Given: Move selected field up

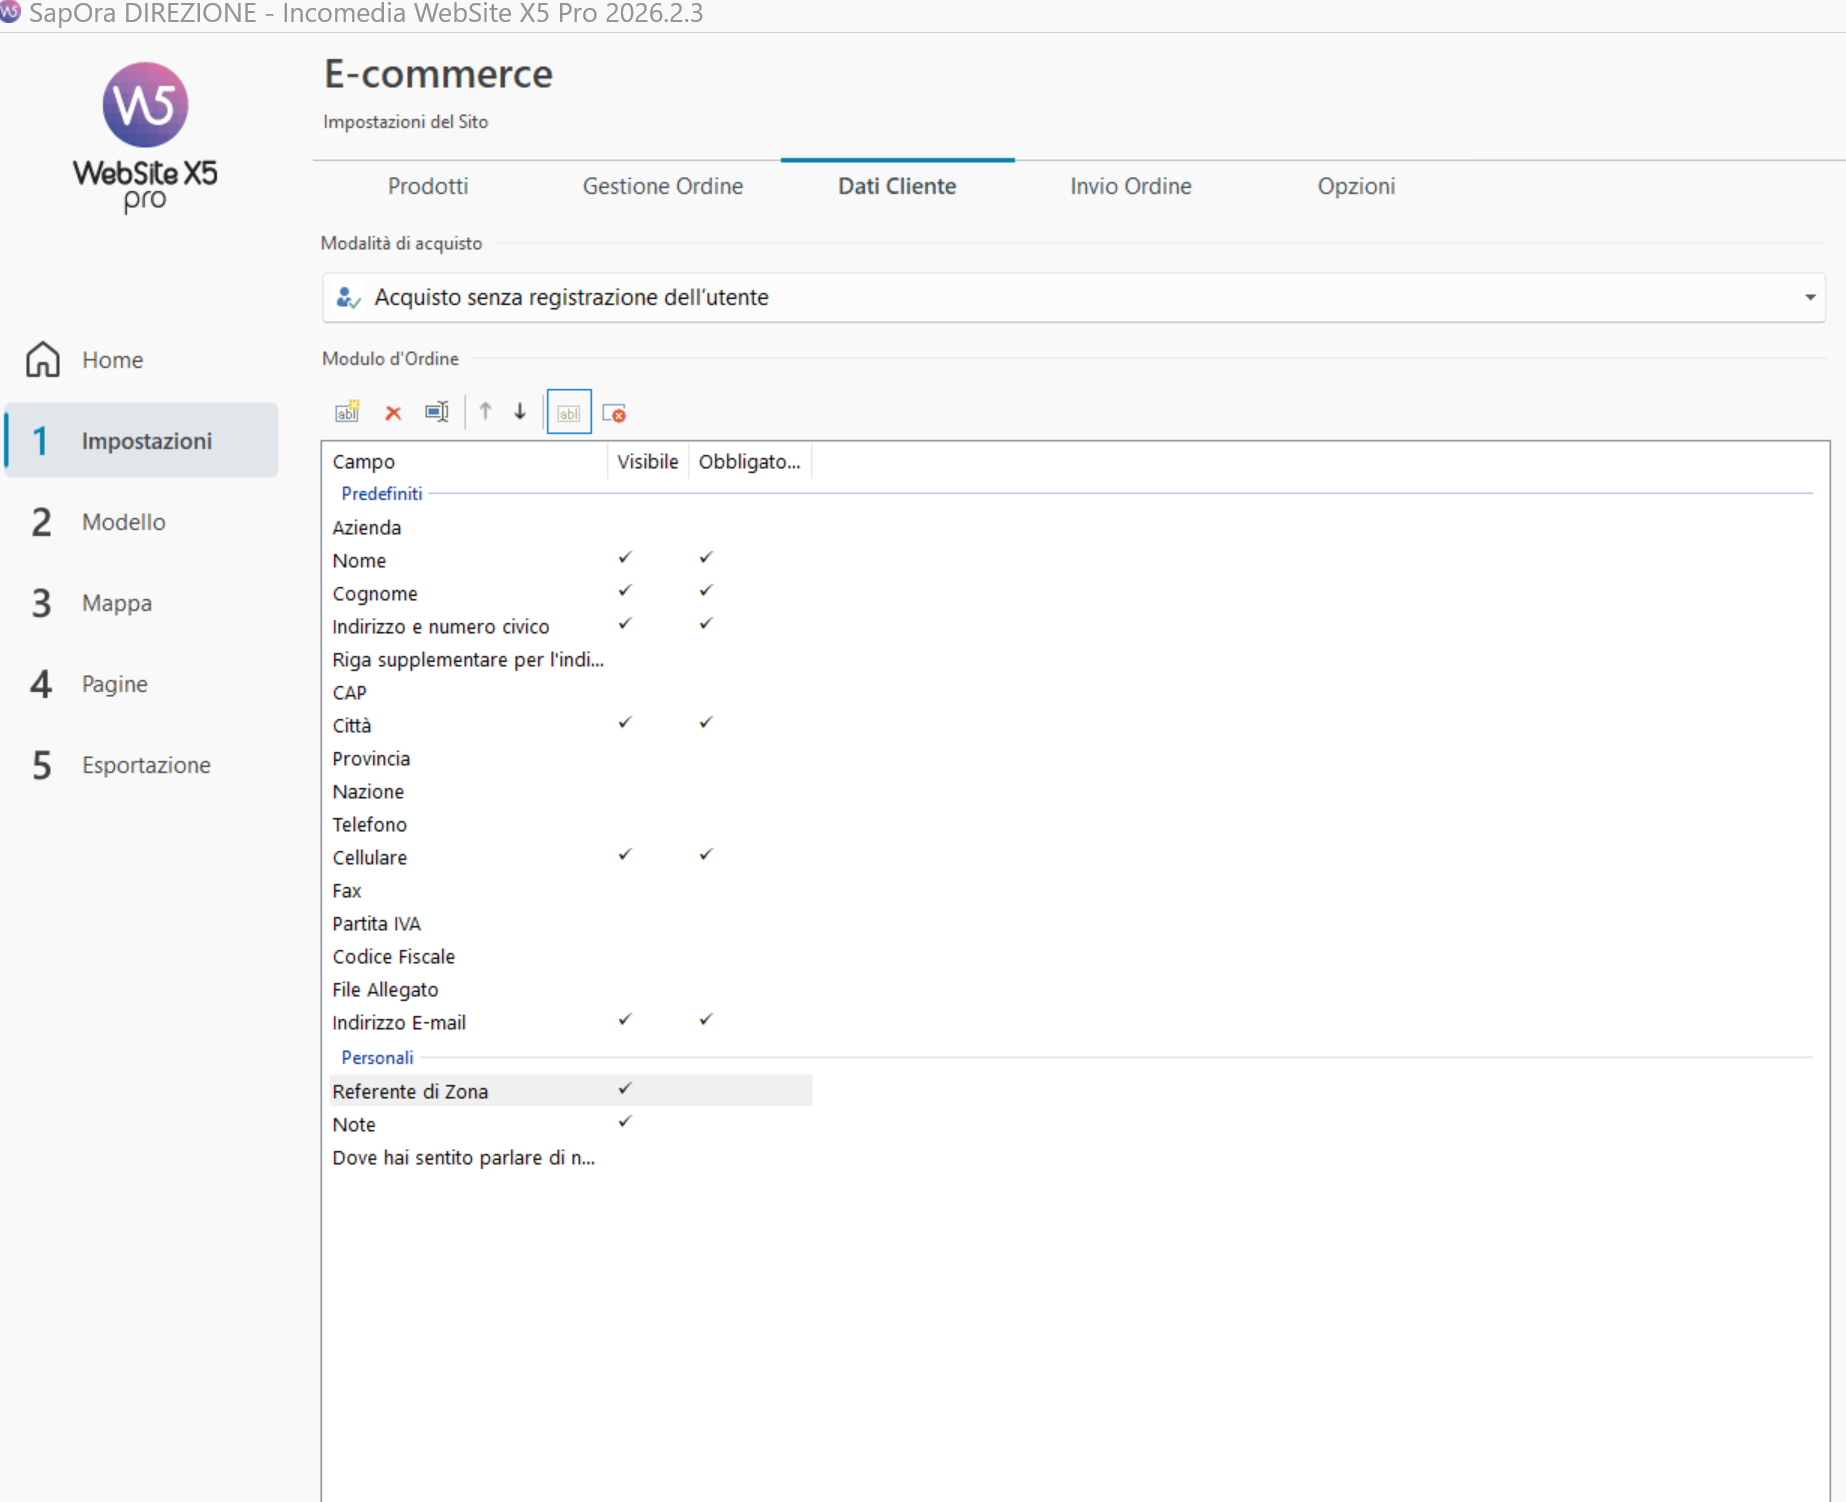Looking at the screenshot, I should coord(485,411).
